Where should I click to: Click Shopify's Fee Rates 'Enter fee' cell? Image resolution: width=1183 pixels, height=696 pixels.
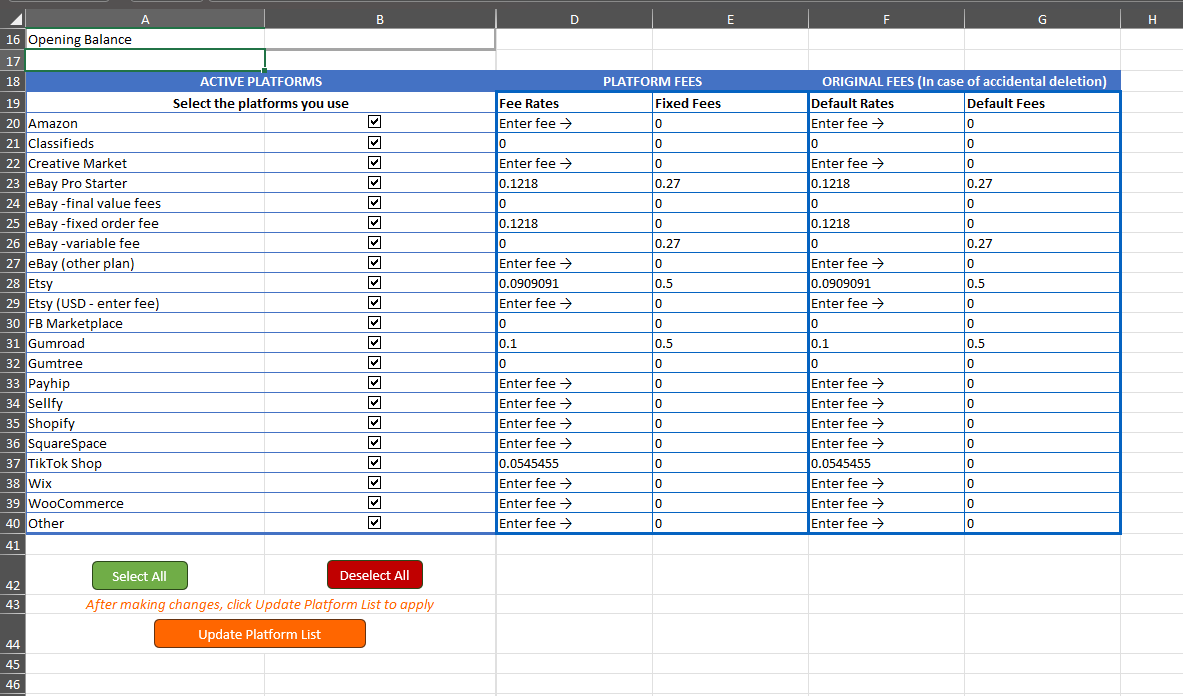[x=574, y=423]
